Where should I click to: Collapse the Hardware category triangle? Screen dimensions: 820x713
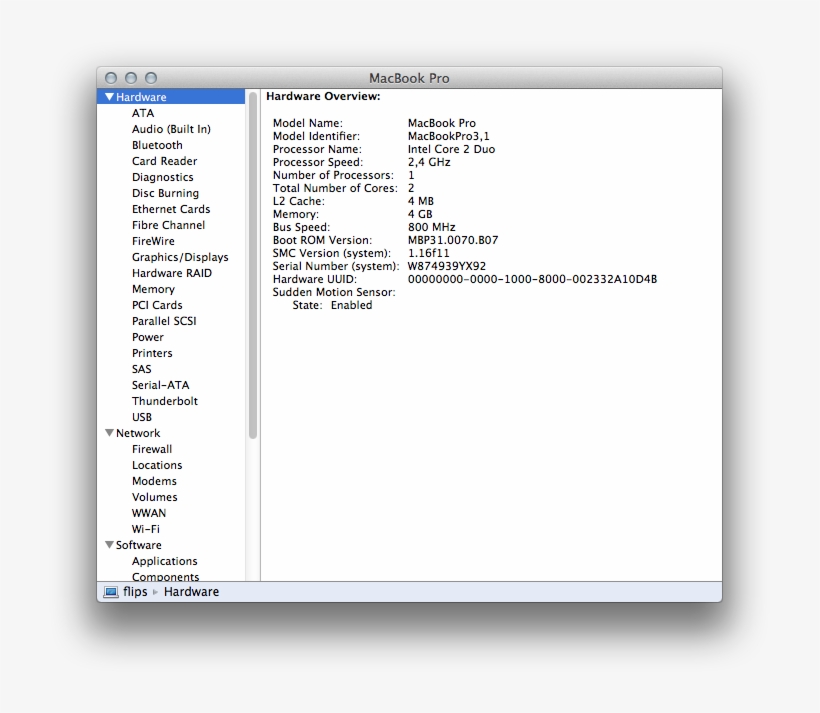pos(108,96)
